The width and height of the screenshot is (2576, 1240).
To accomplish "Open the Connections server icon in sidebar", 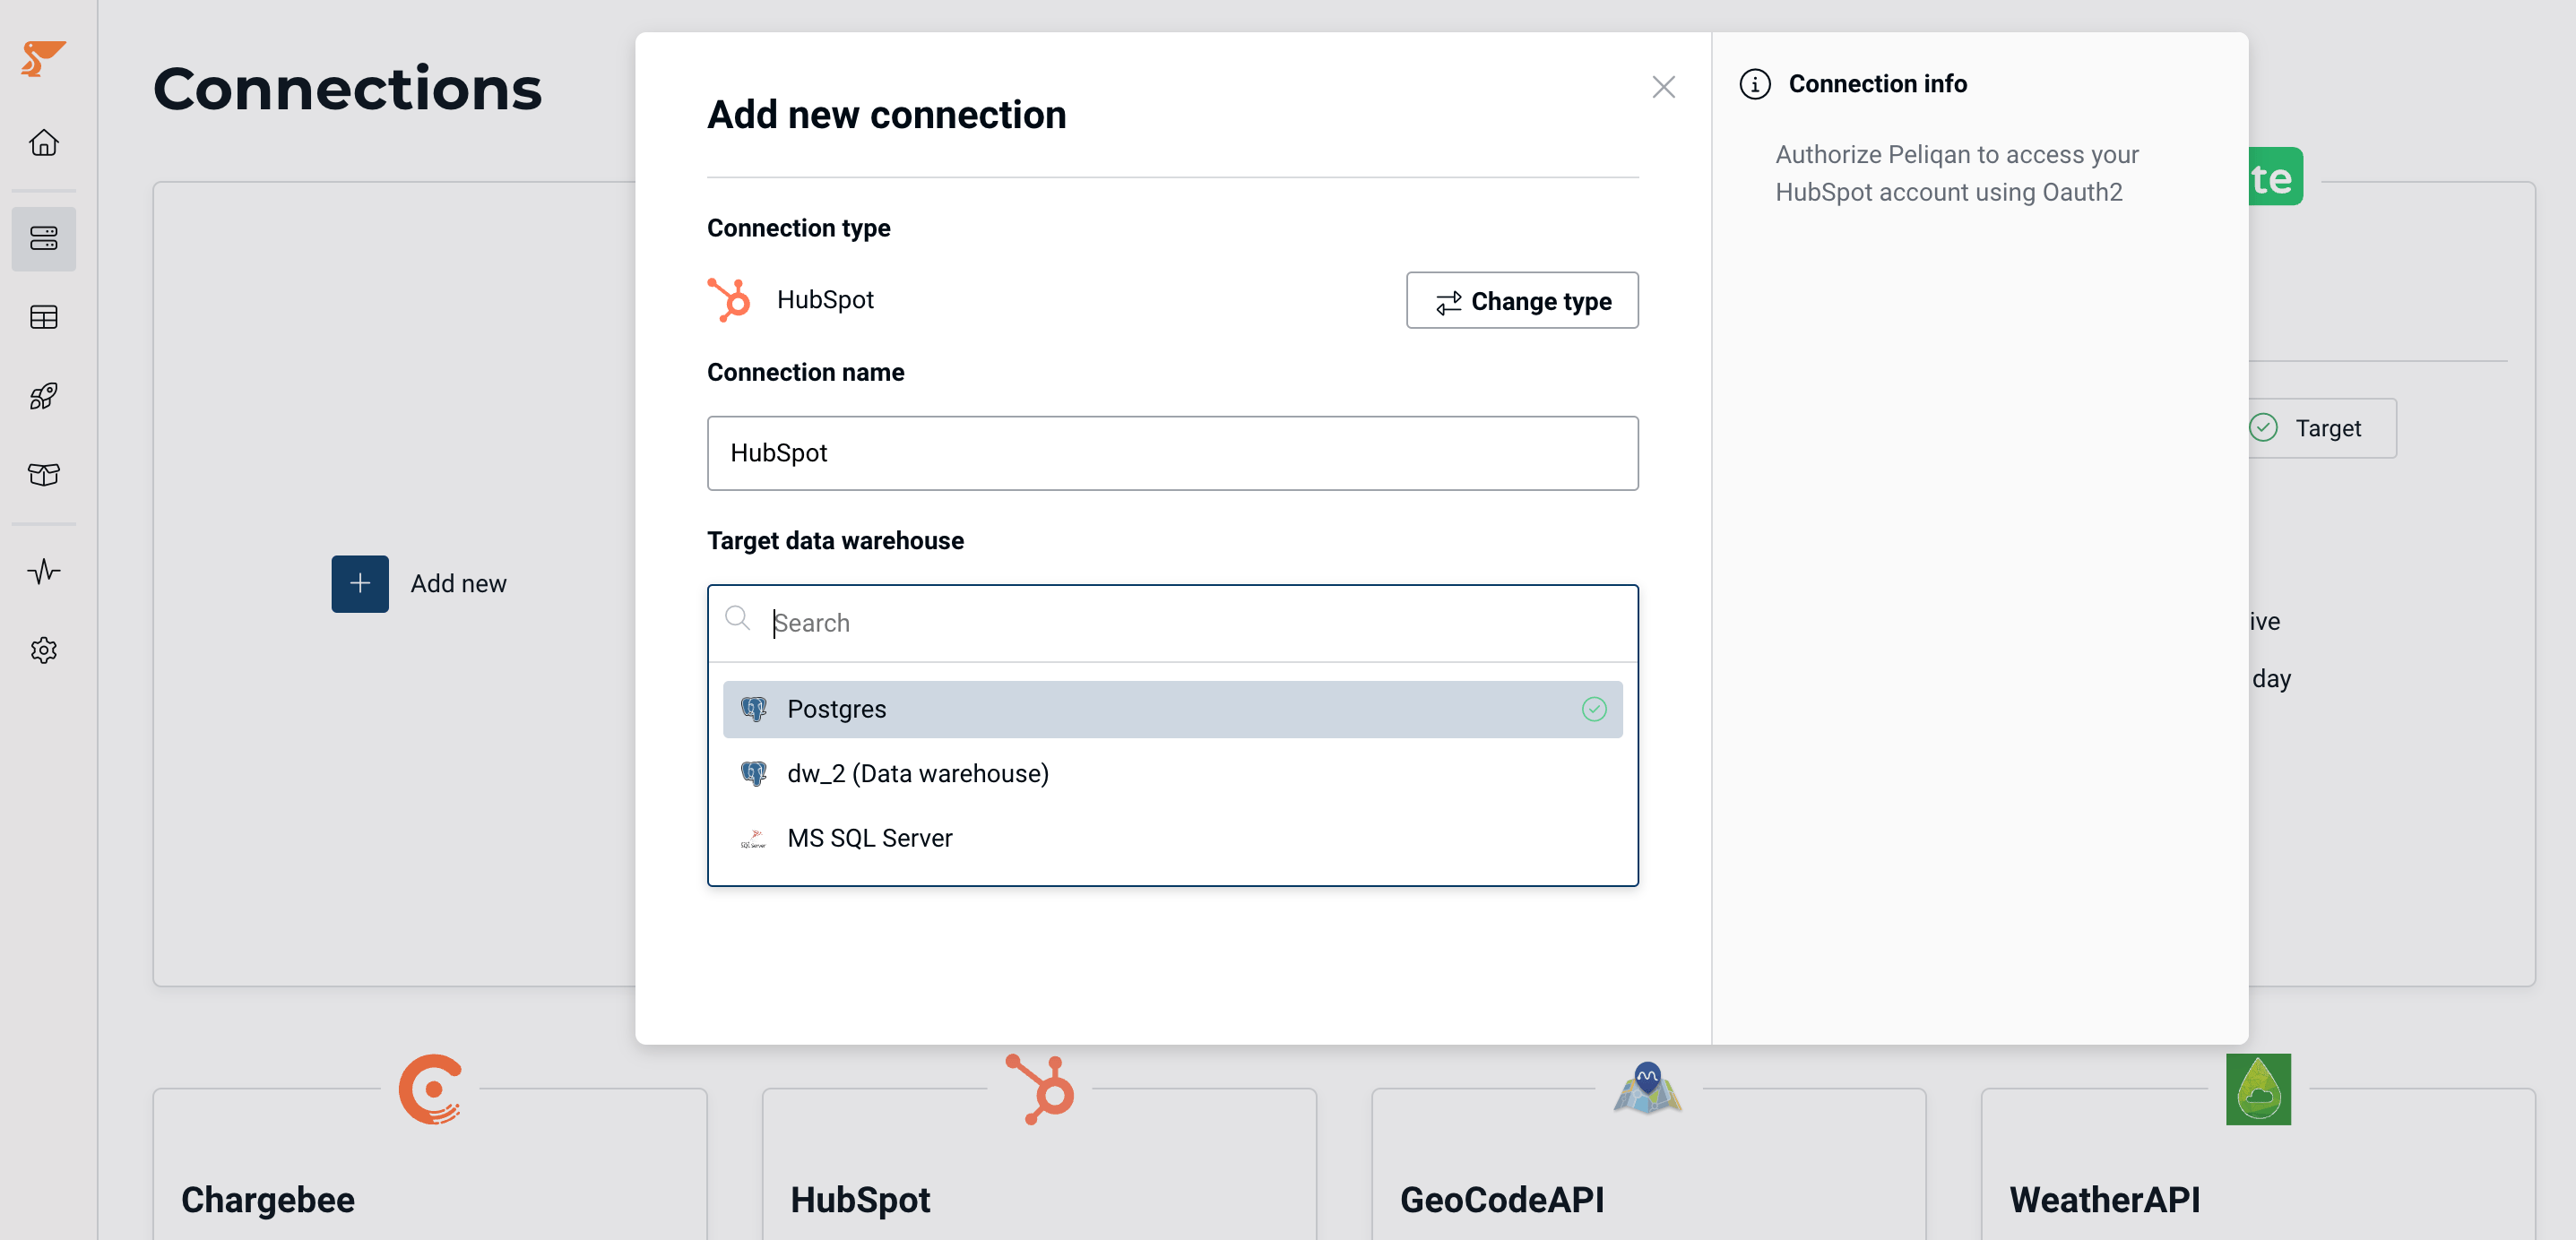I will click(x=44, y=238).
